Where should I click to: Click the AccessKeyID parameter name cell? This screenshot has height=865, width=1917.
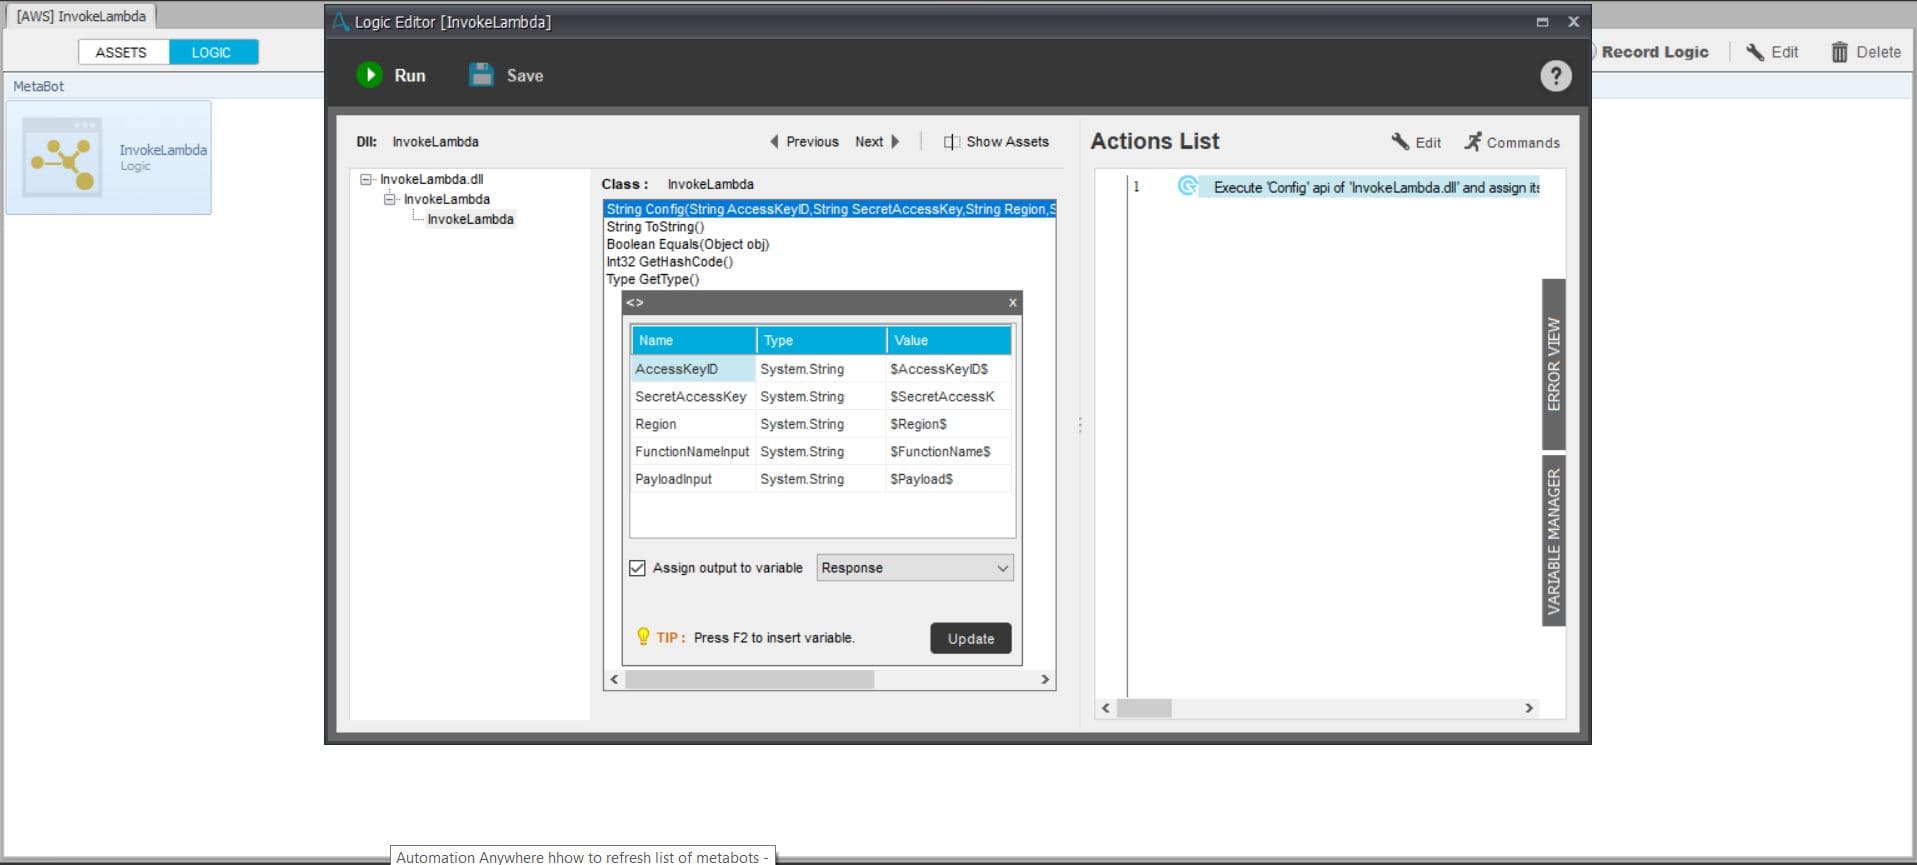[x=693, y=369]
